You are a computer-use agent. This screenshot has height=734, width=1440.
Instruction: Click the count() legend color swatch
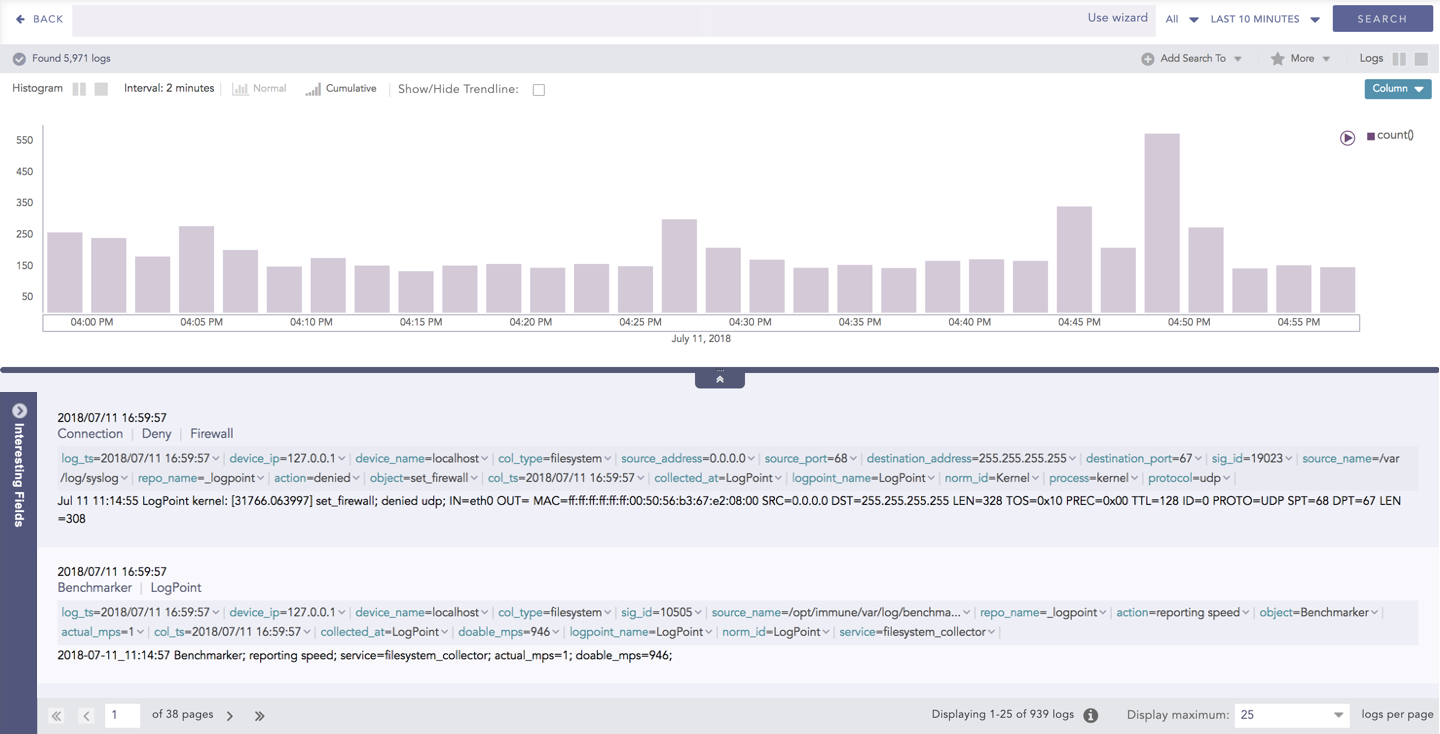pos(1371,136)
